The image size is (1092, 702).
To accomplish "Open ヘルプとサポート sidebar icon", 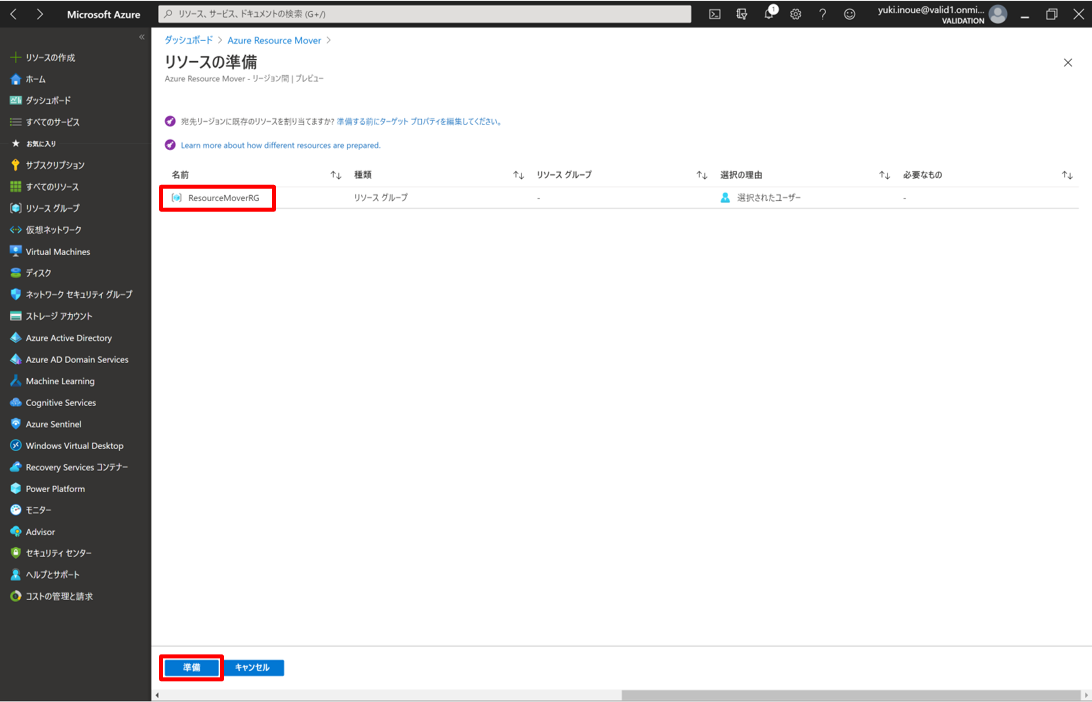I will point(15,575).
